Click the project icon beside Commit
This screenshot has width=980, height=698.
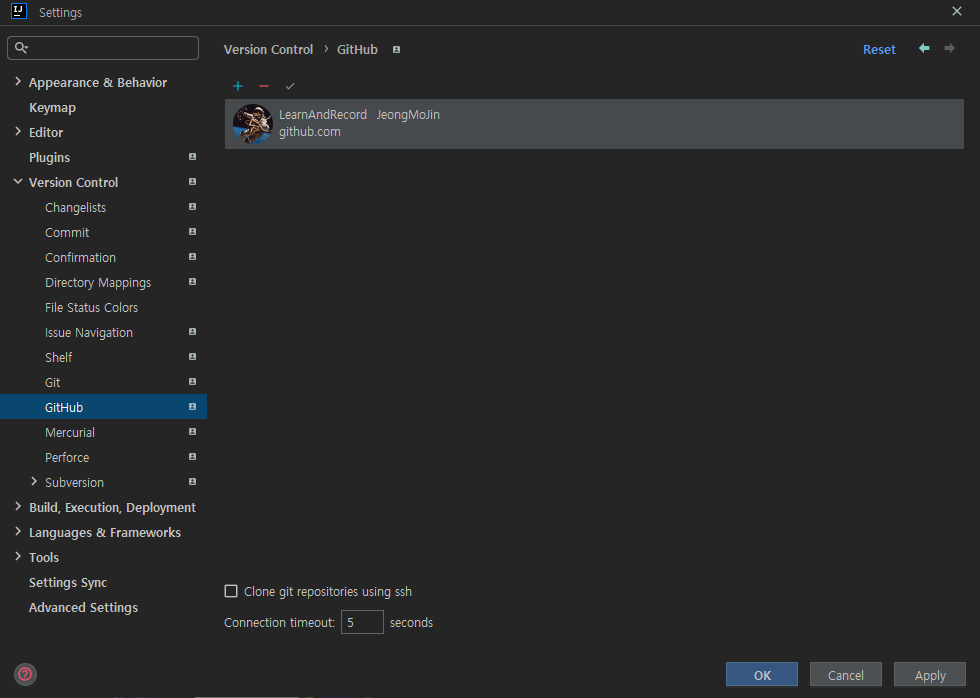pyautogui.click(x=192, y=232)
